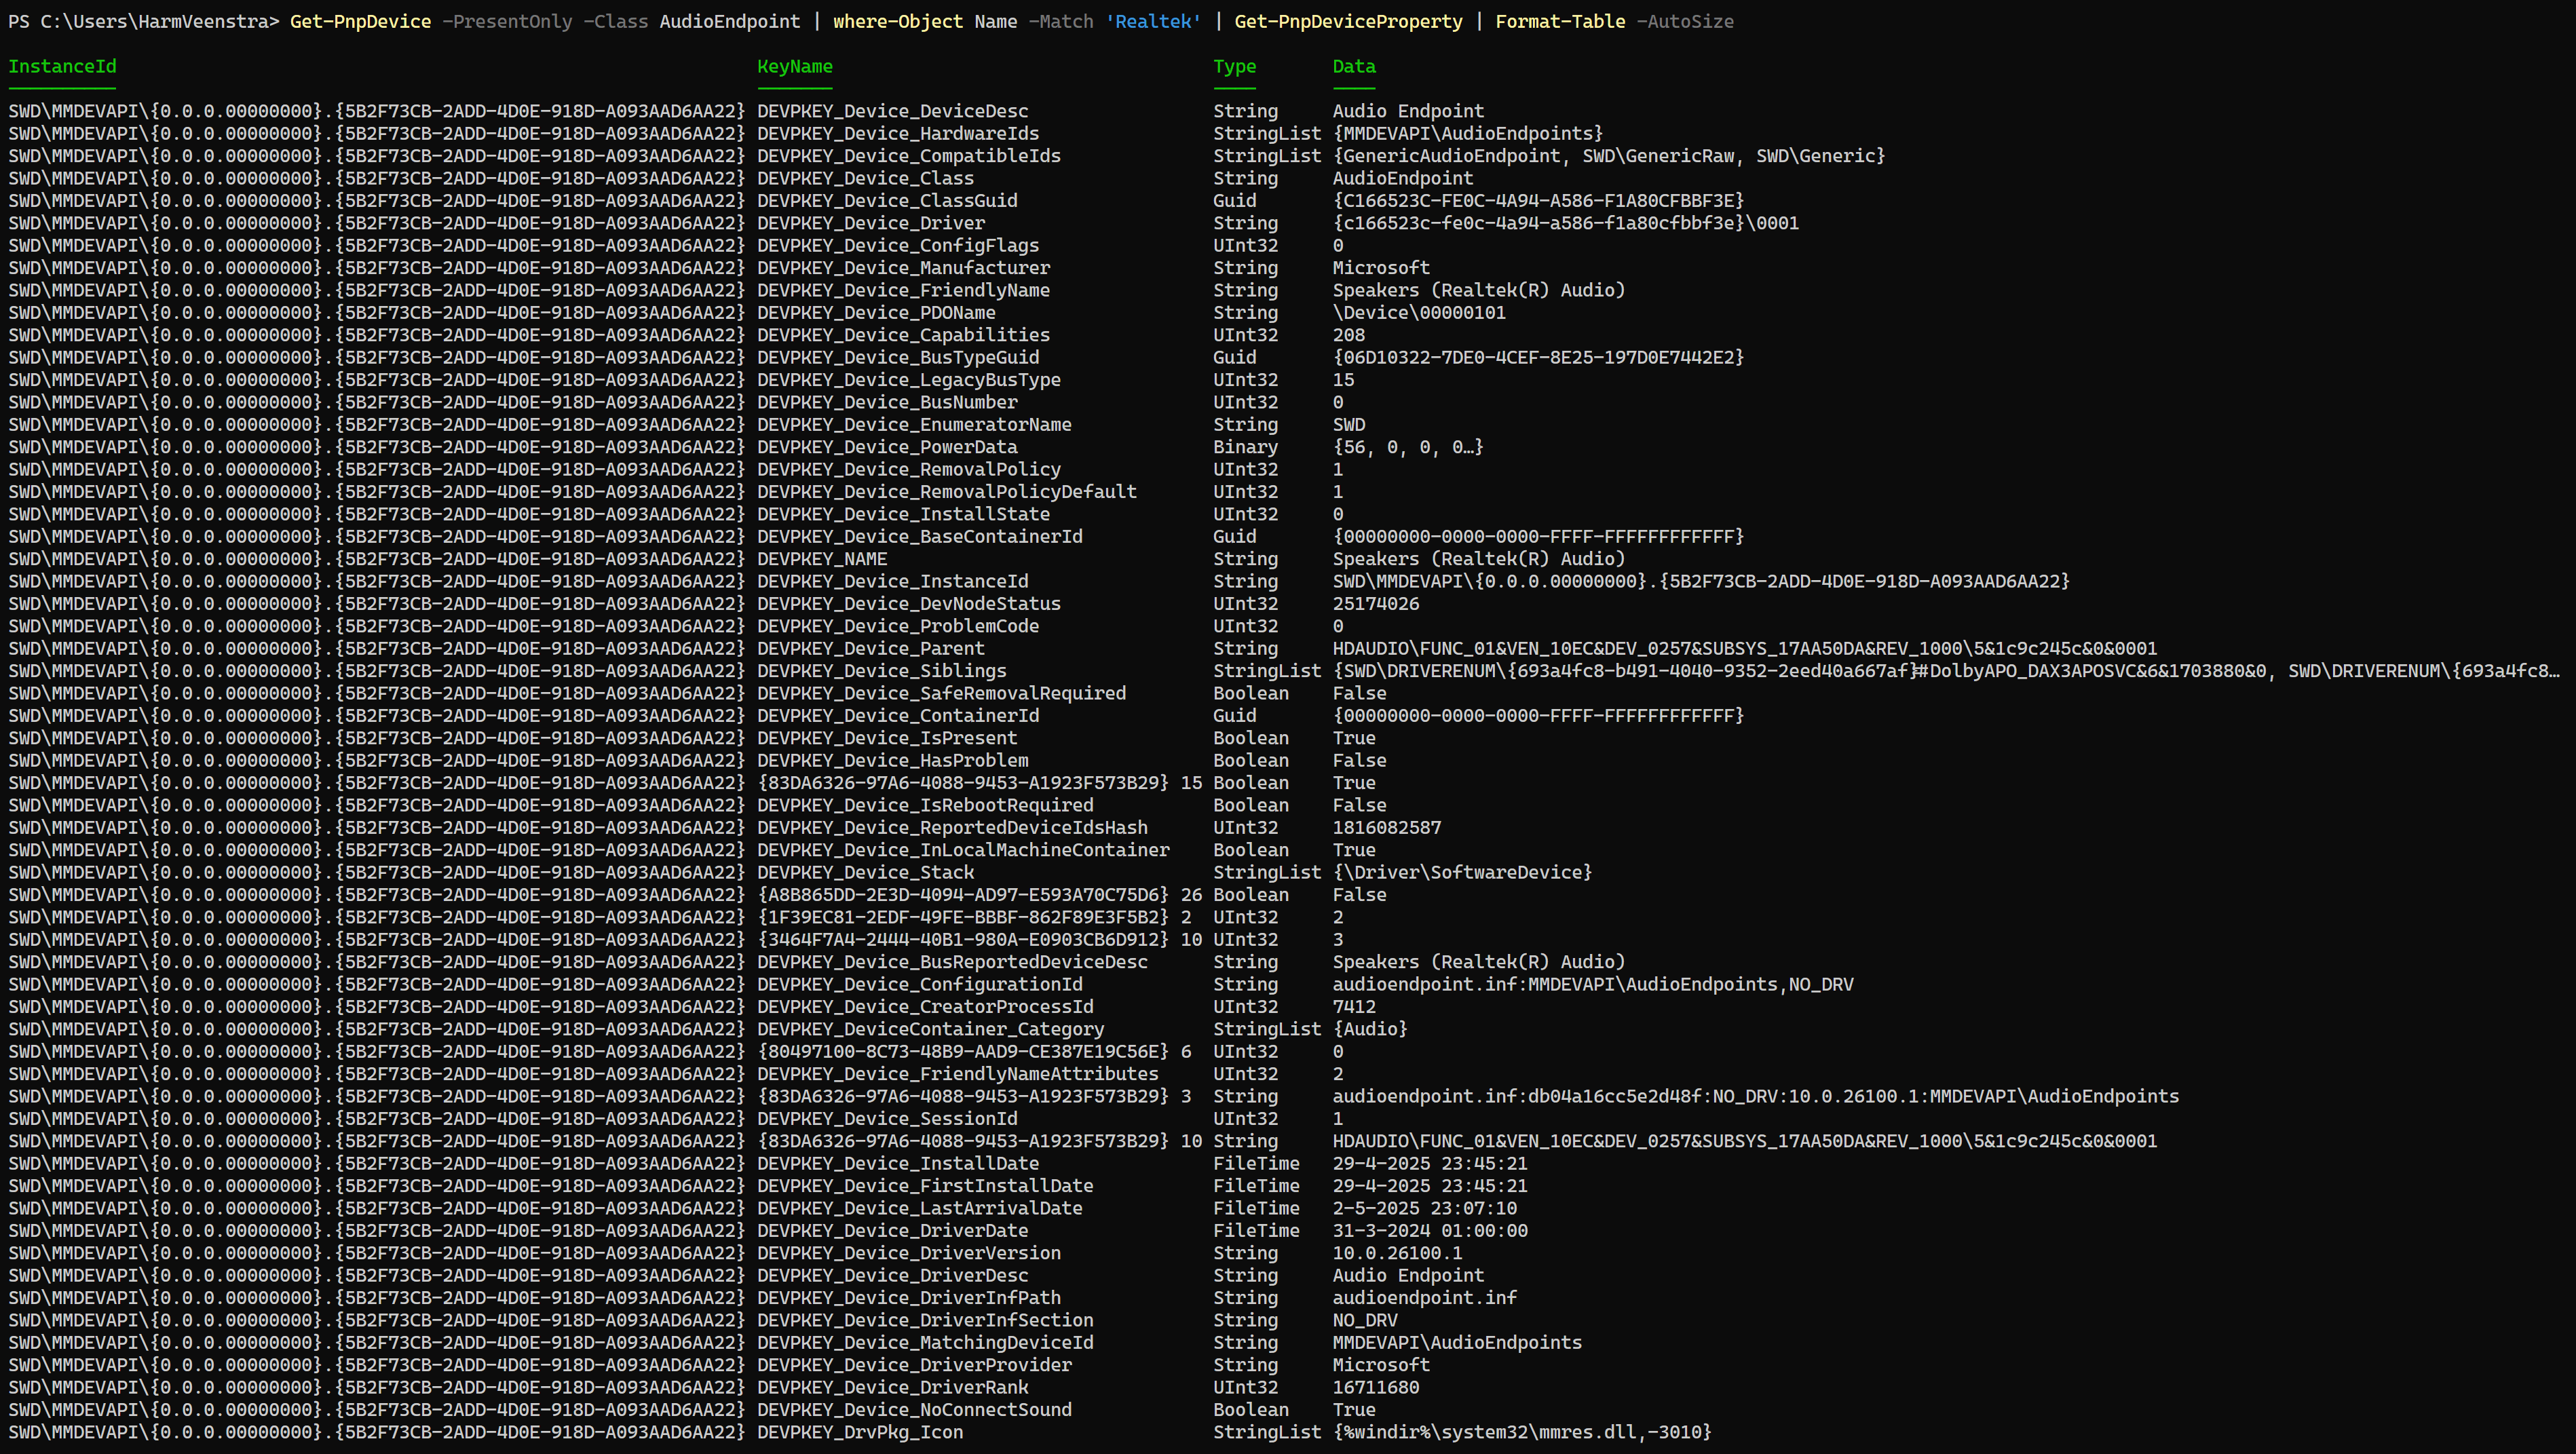Click the DEVPKEY_Device_Siblings key name
The height and width of the screenshot is (1454, 2576).
click(881, 671)
